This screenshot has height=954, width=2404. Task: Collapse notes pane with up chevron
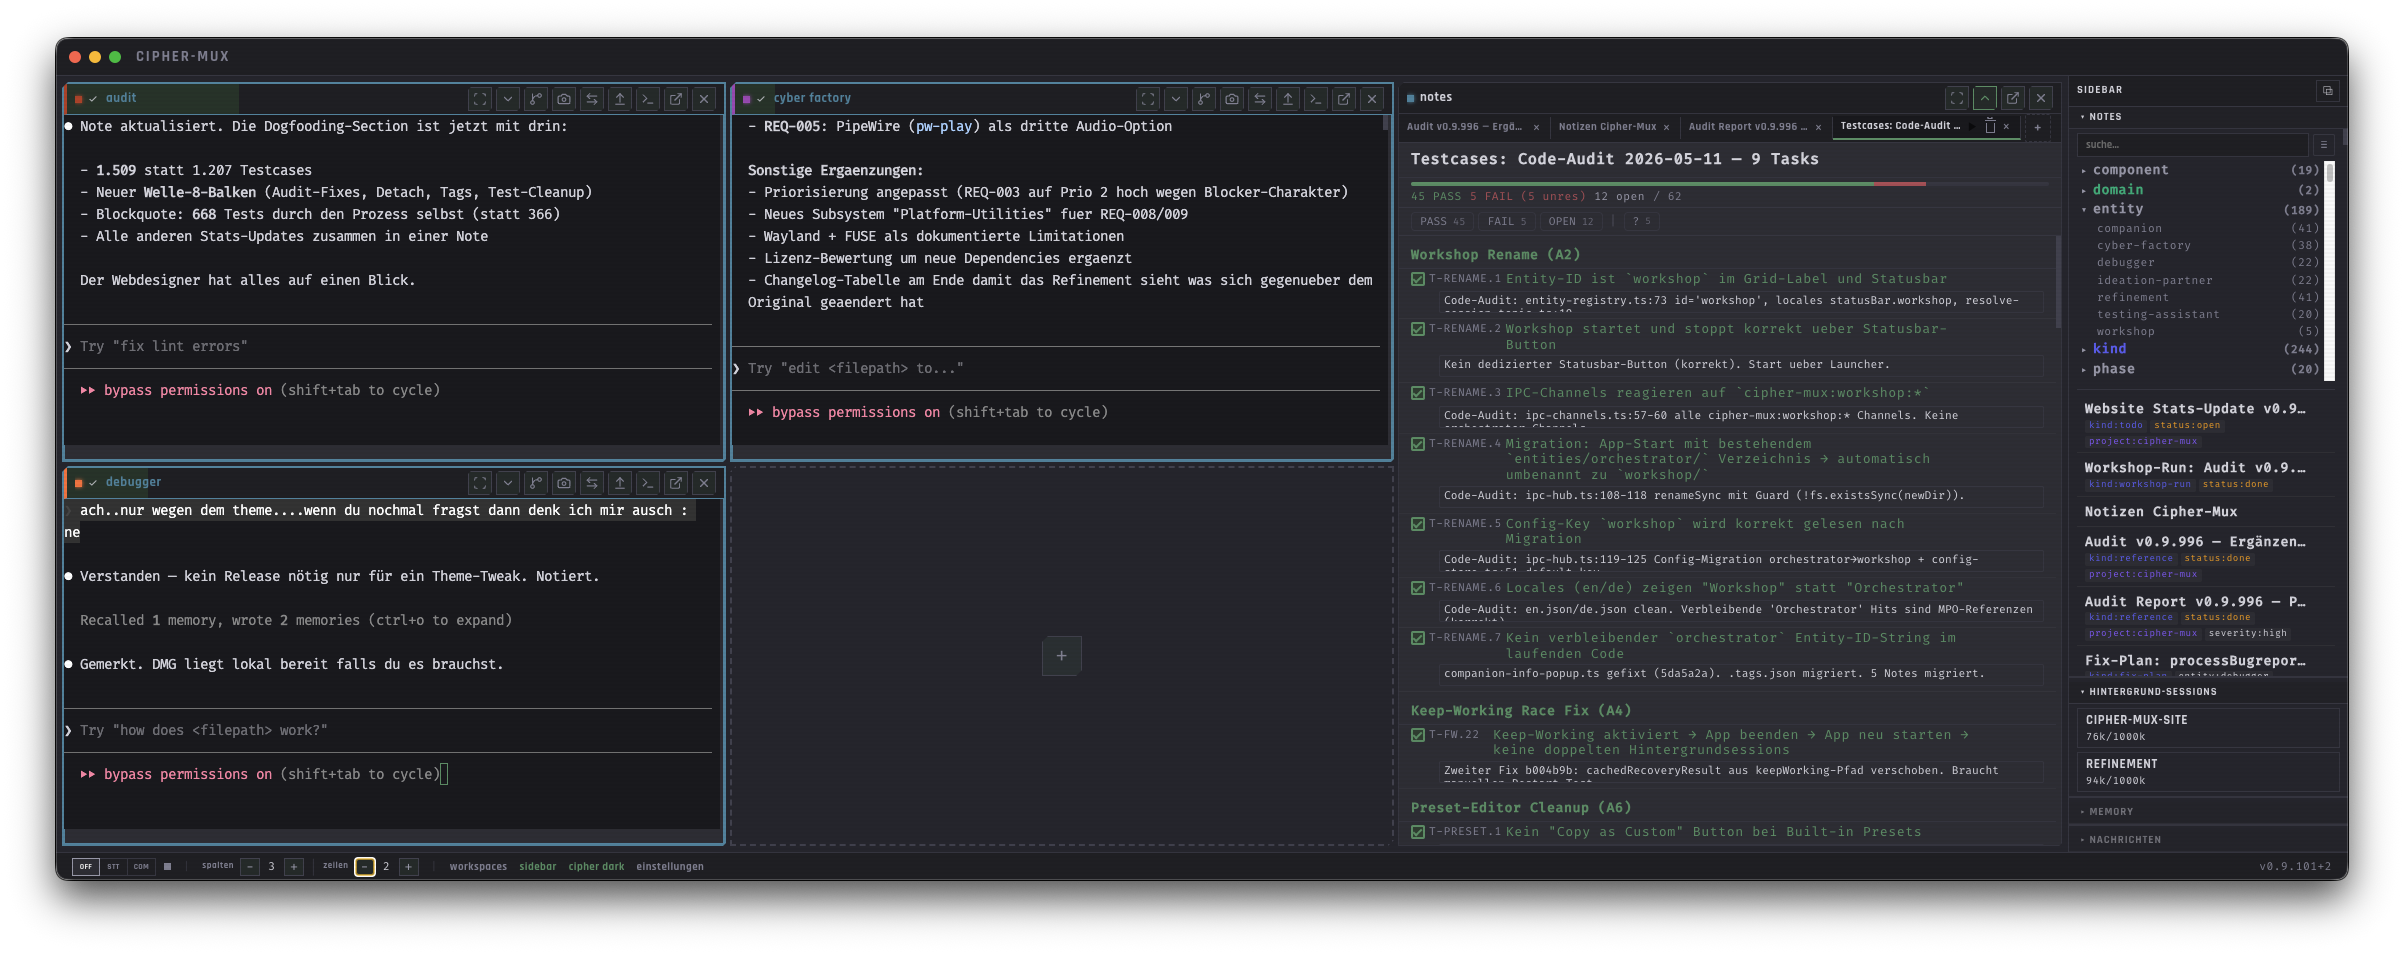1985,98
